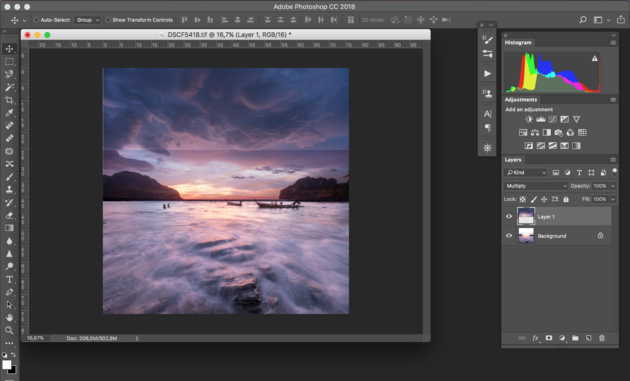Choose the Magic Wand tool
The width and height of the screenshot is (630, 381).
[9, 87]
